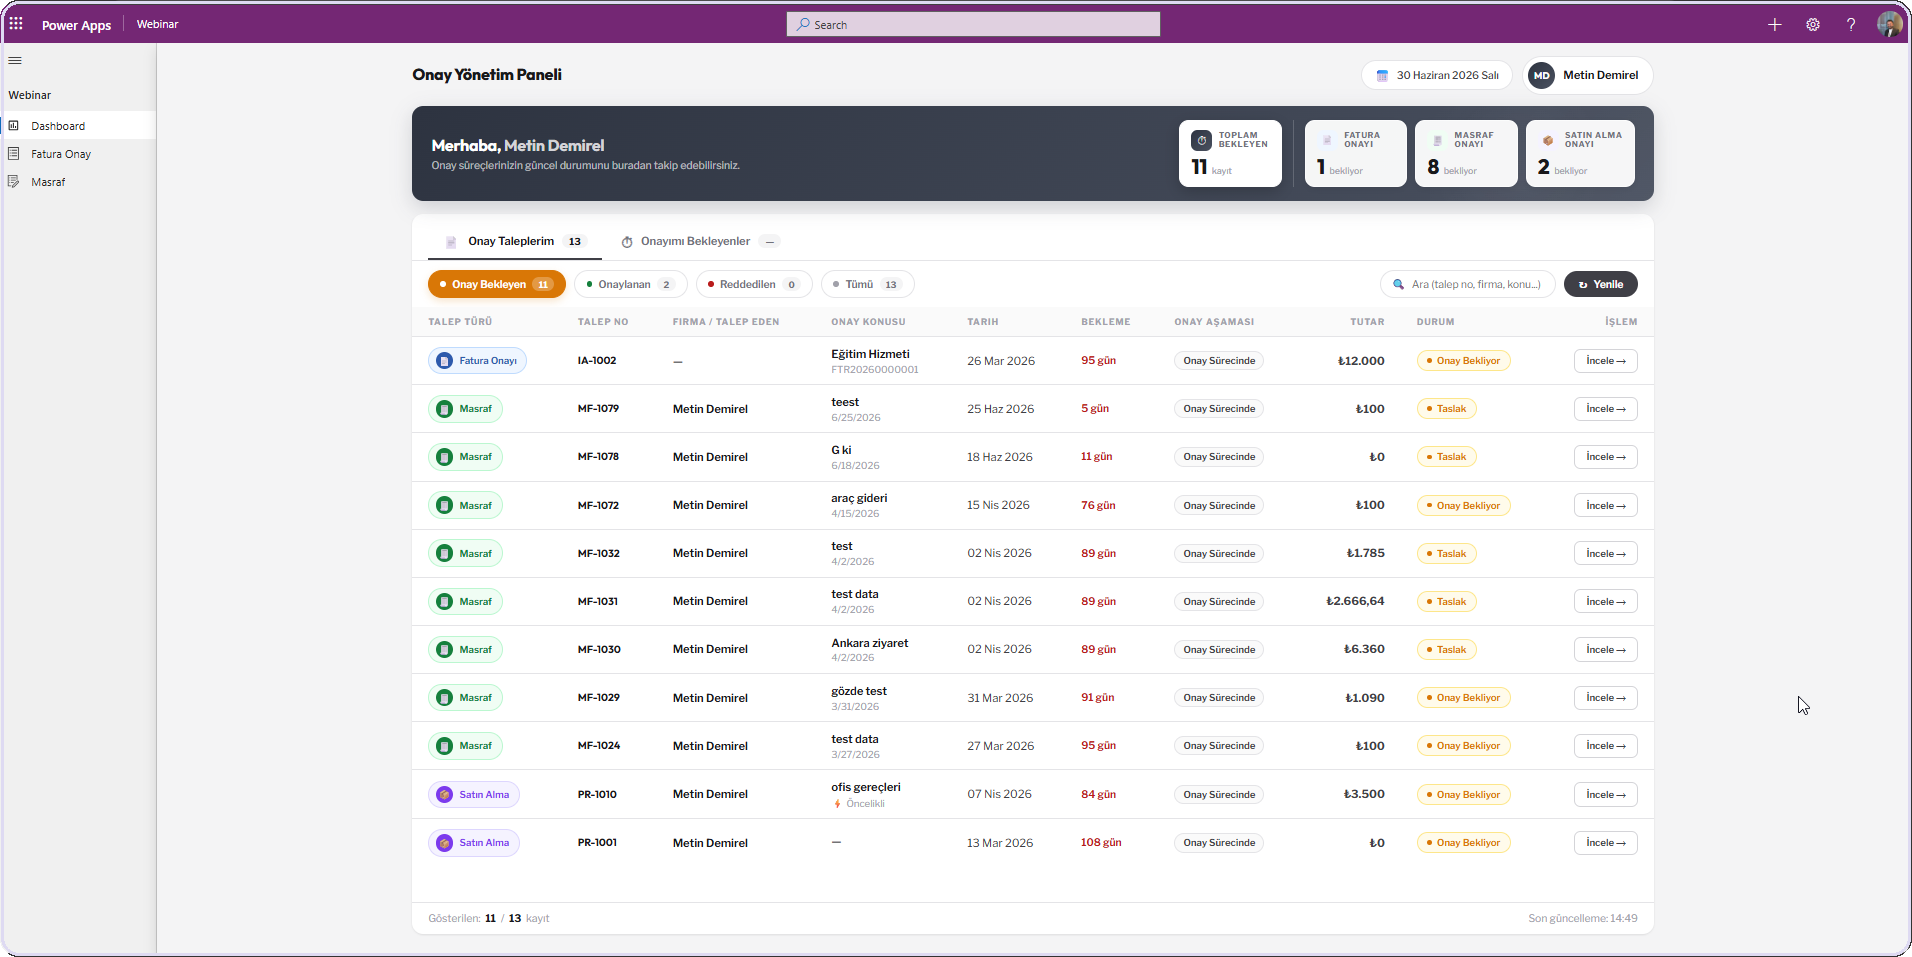Screen dimensions: 1912x957
Task: Collapse the hamburger navigation menu
Action: pos(15,60)
